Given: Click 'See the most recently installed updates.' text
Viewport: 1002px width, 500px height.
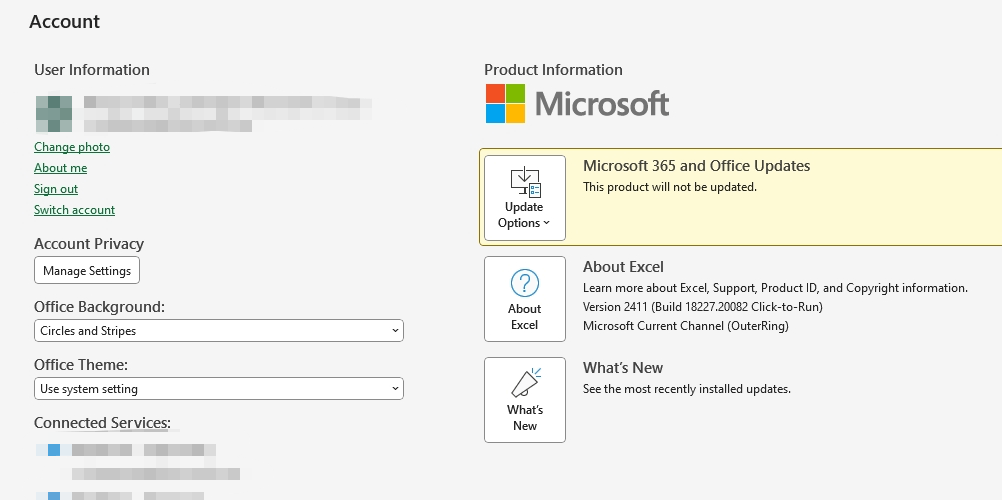Looking at the screenshot, I should coord(687,389).
